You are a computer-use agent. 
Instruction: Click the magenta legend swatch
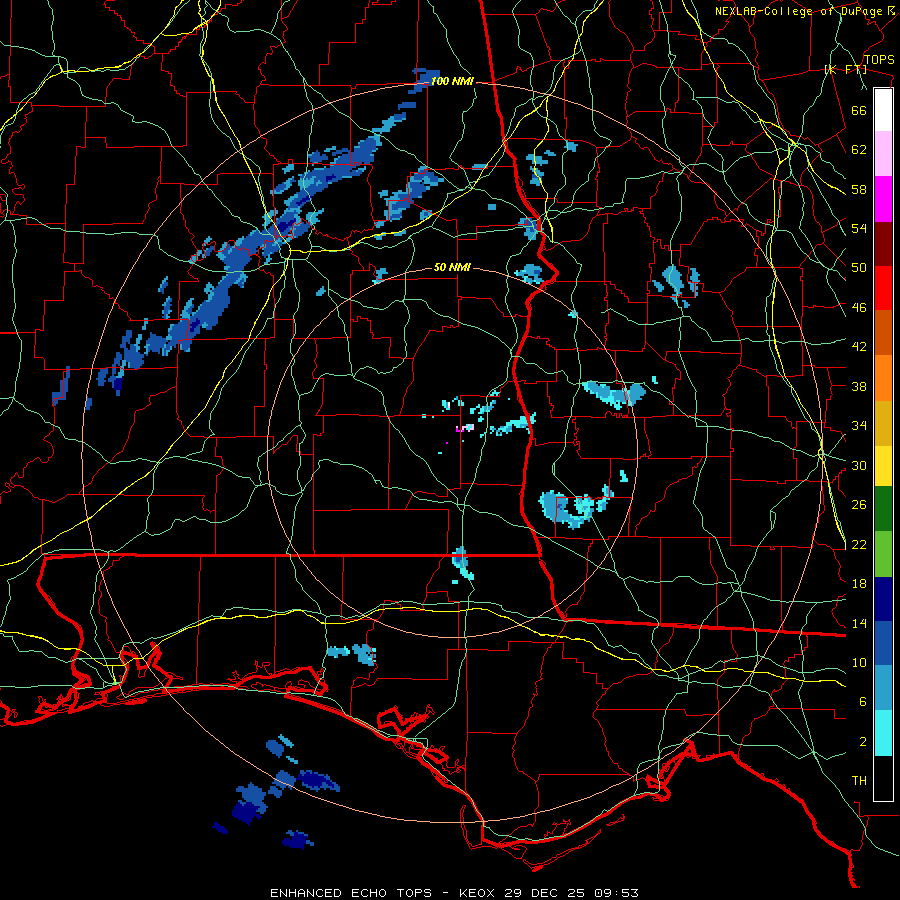883,199
